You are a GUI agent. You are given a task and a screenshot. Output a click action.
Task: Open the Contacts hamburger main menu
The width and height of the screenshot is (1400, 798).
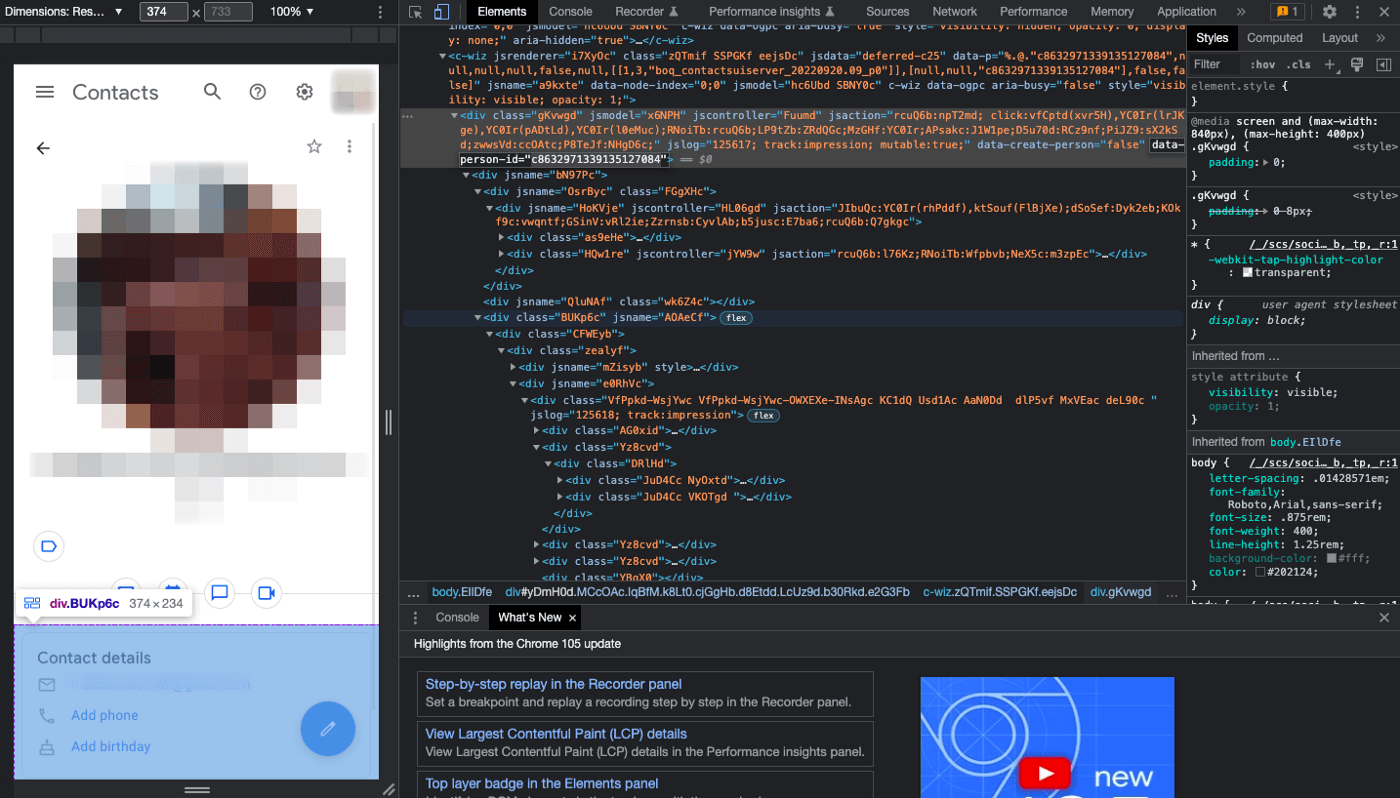[45, 92]
